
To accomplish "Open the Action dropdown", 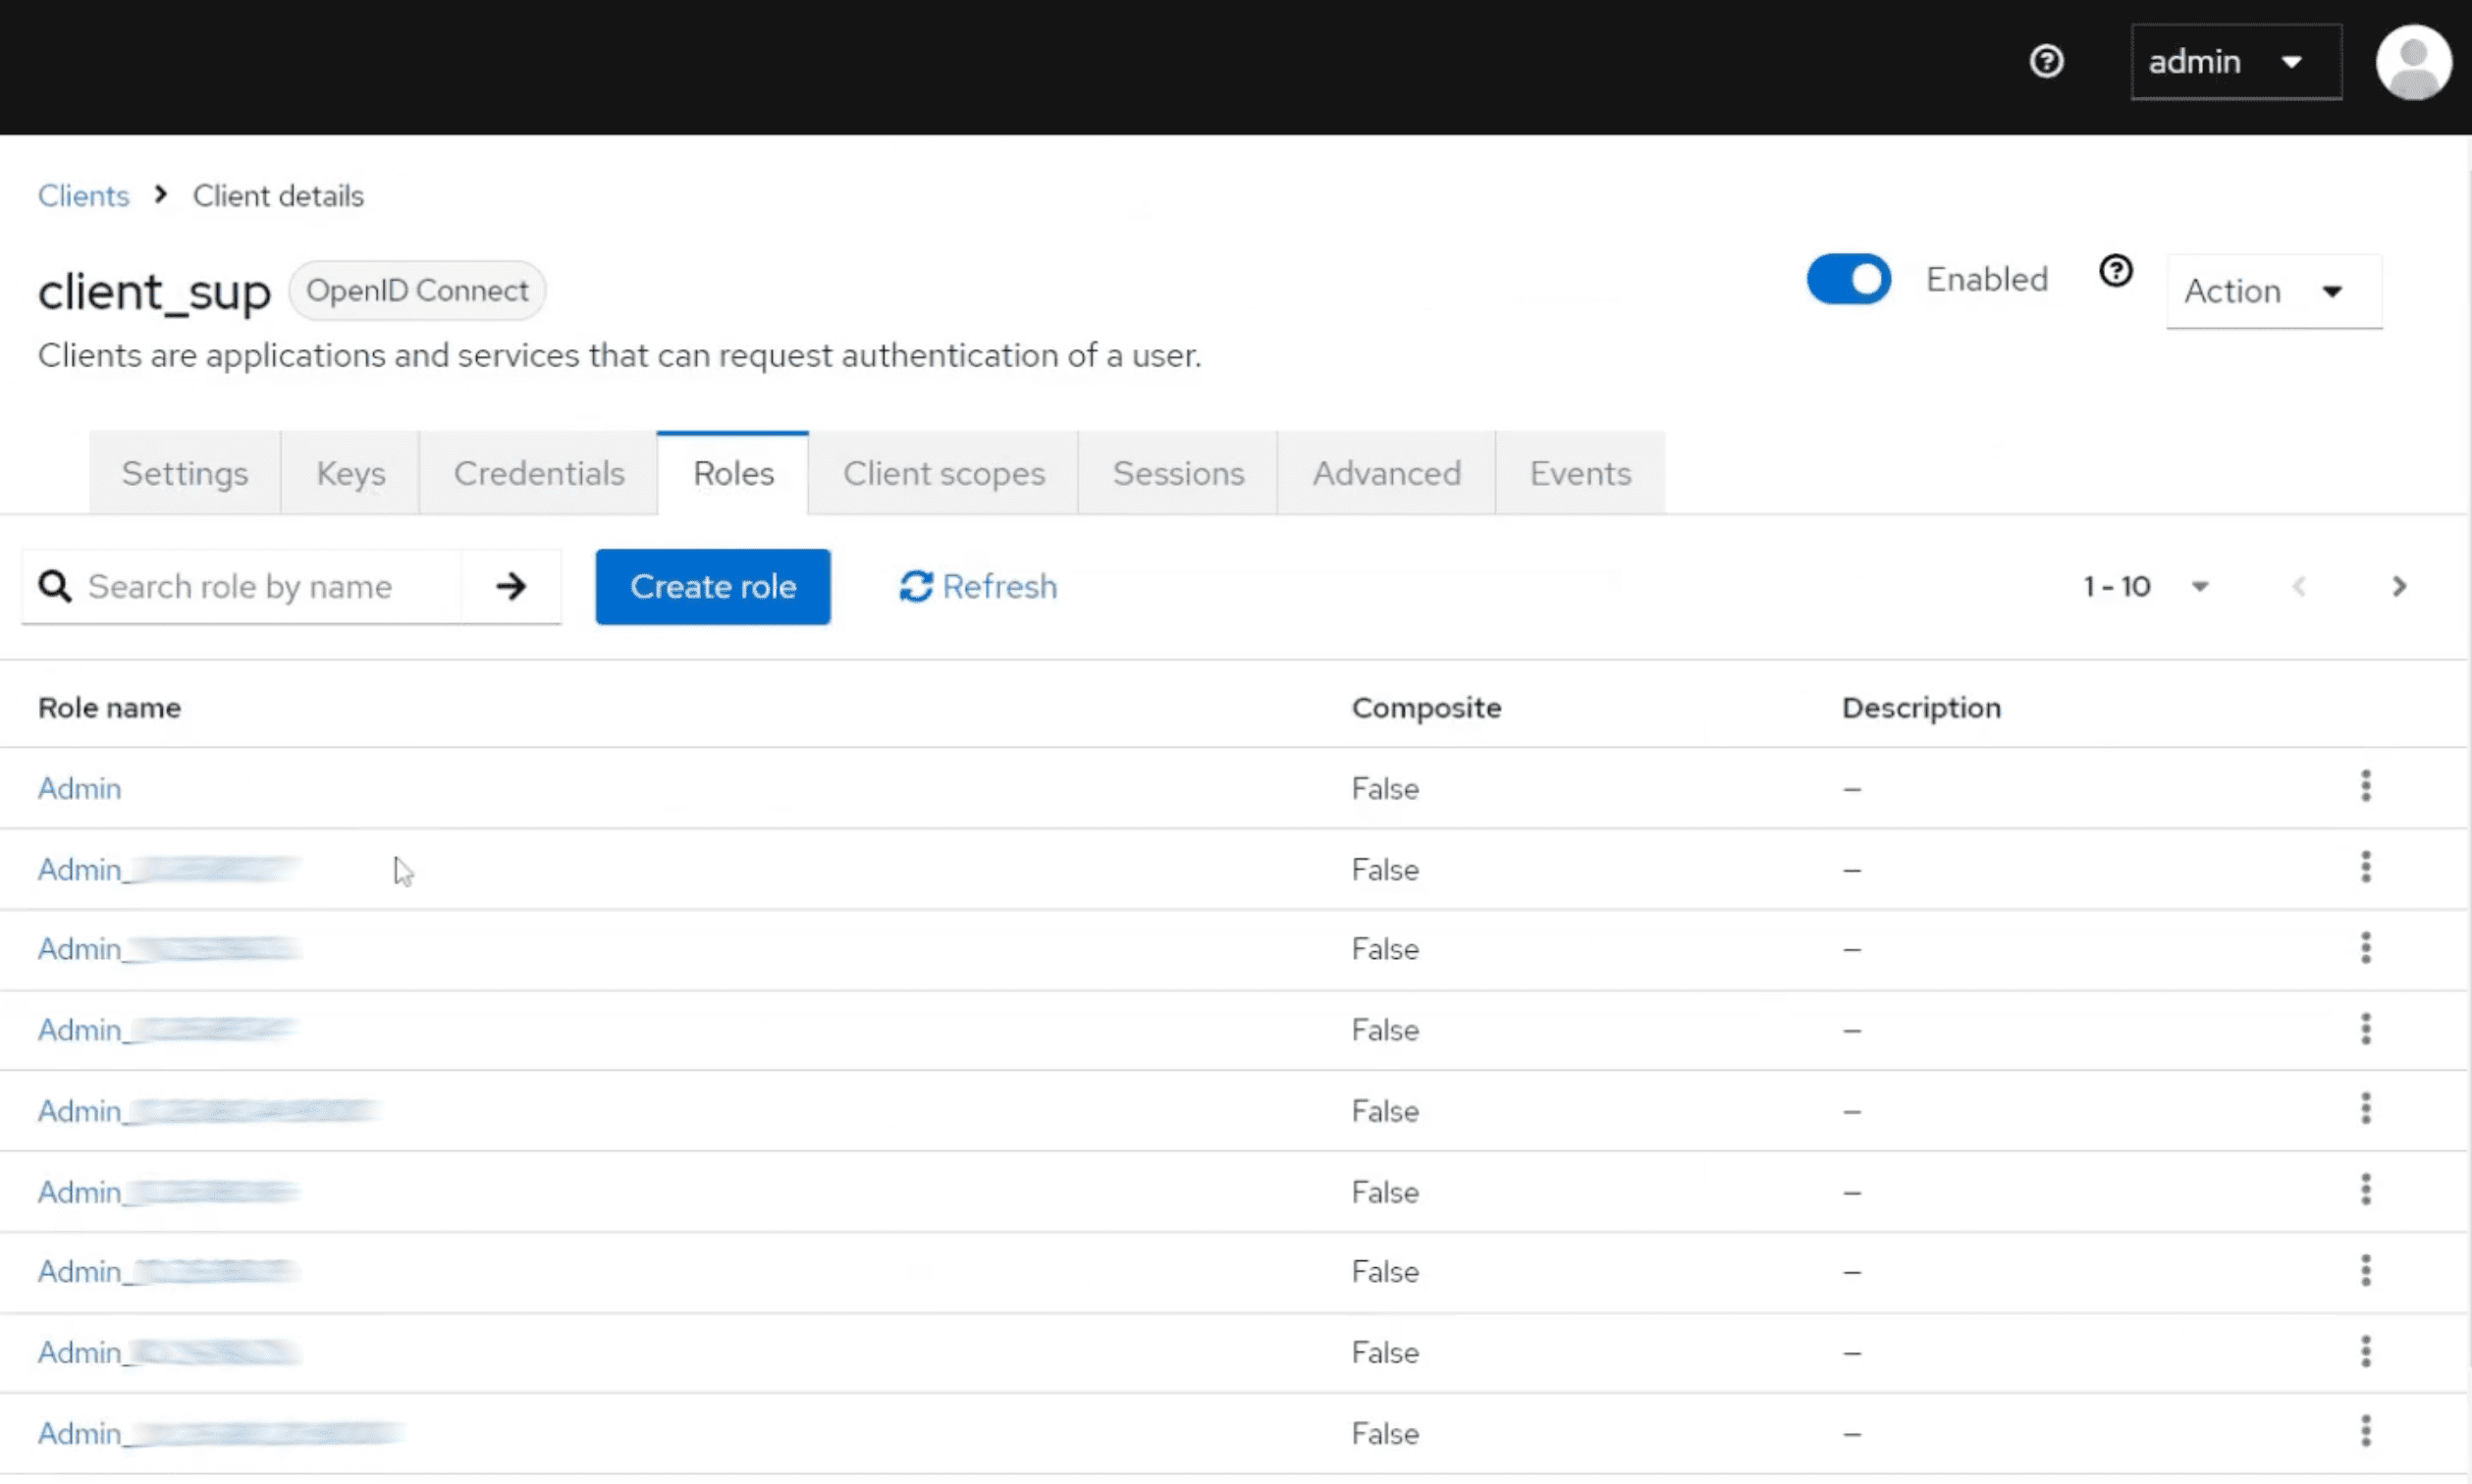I will (2272, 291).
